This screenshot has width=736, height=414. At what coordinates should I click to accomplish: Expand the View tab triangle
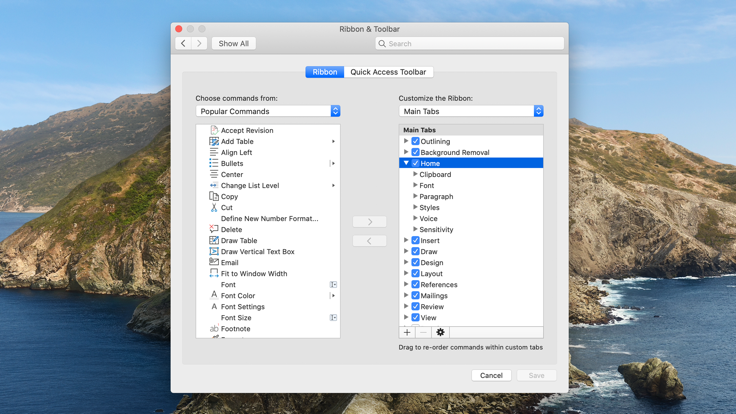(x=406, y=317)
